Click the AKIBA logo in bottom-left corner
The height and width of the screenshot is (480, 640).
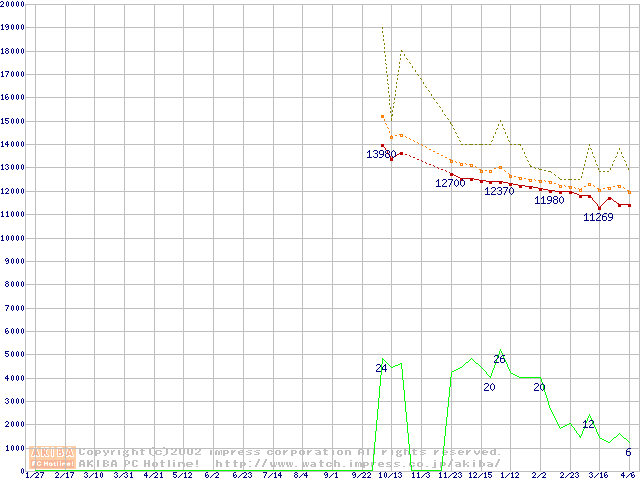pos(52,457)
